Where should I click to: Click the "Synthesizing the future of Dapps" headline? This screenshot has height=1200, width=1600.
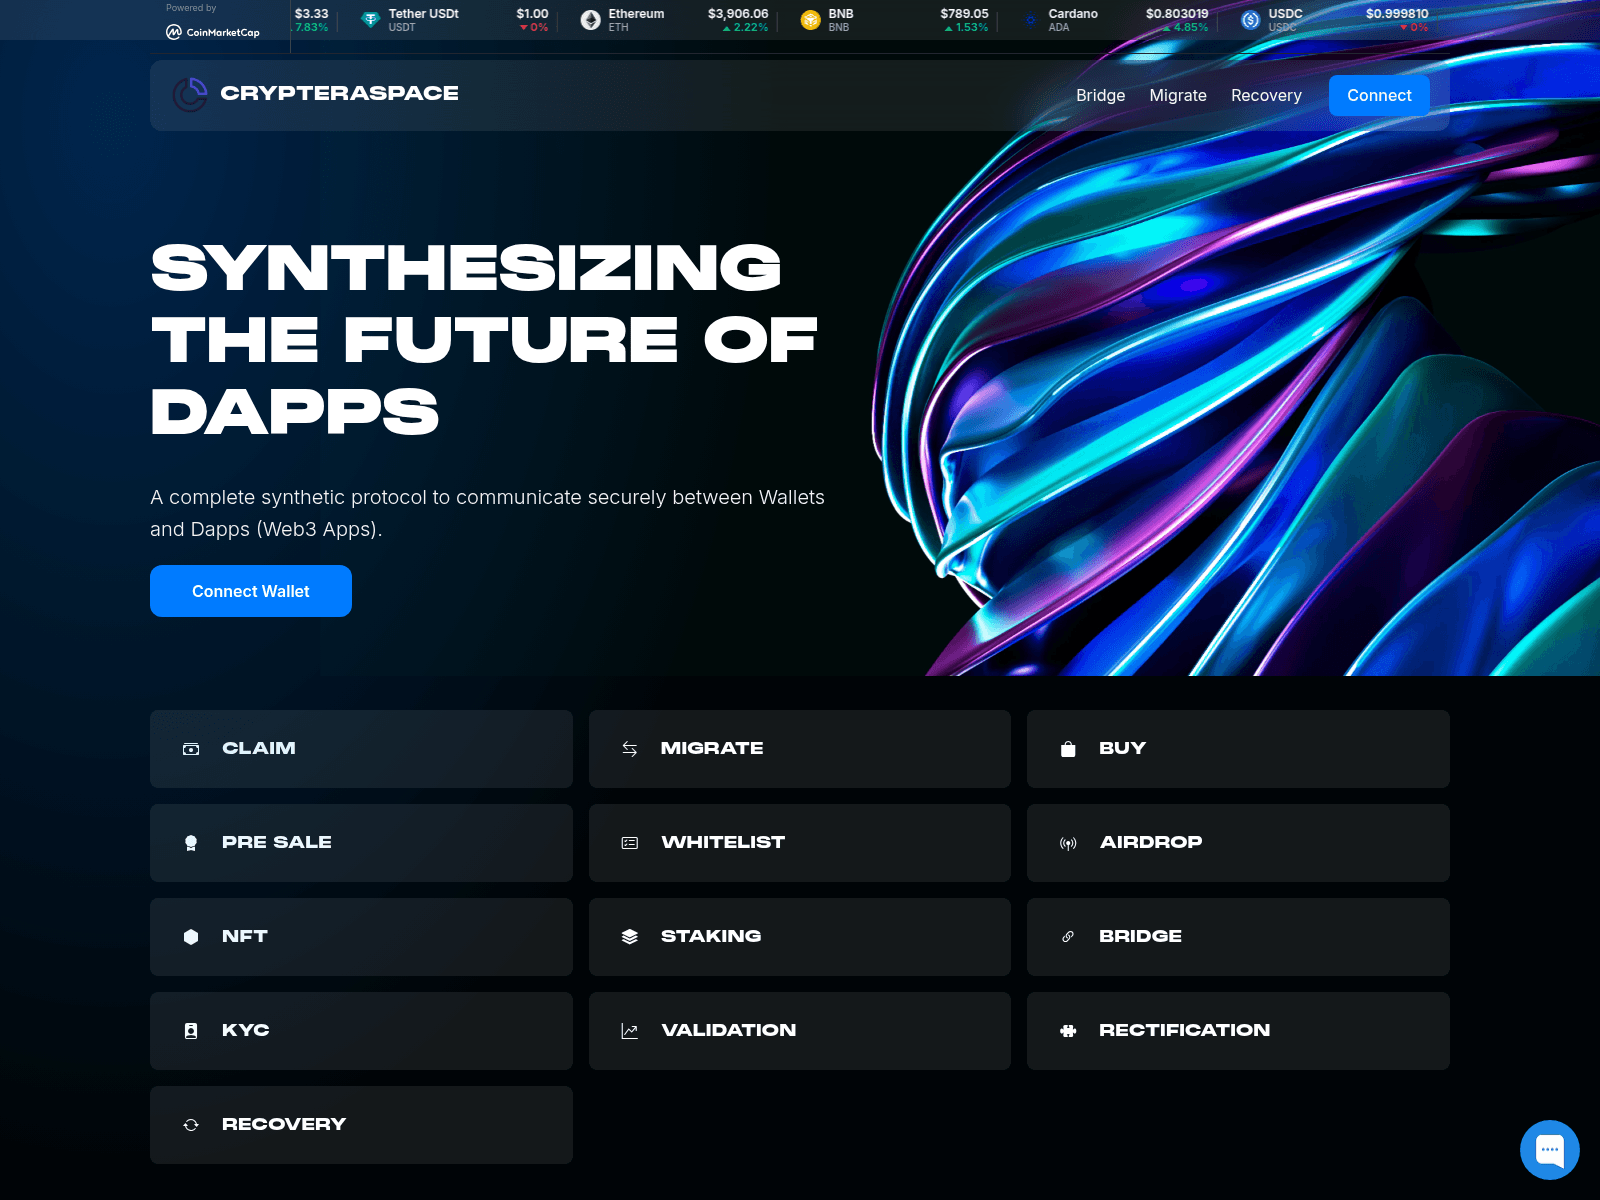pos(484,339)
